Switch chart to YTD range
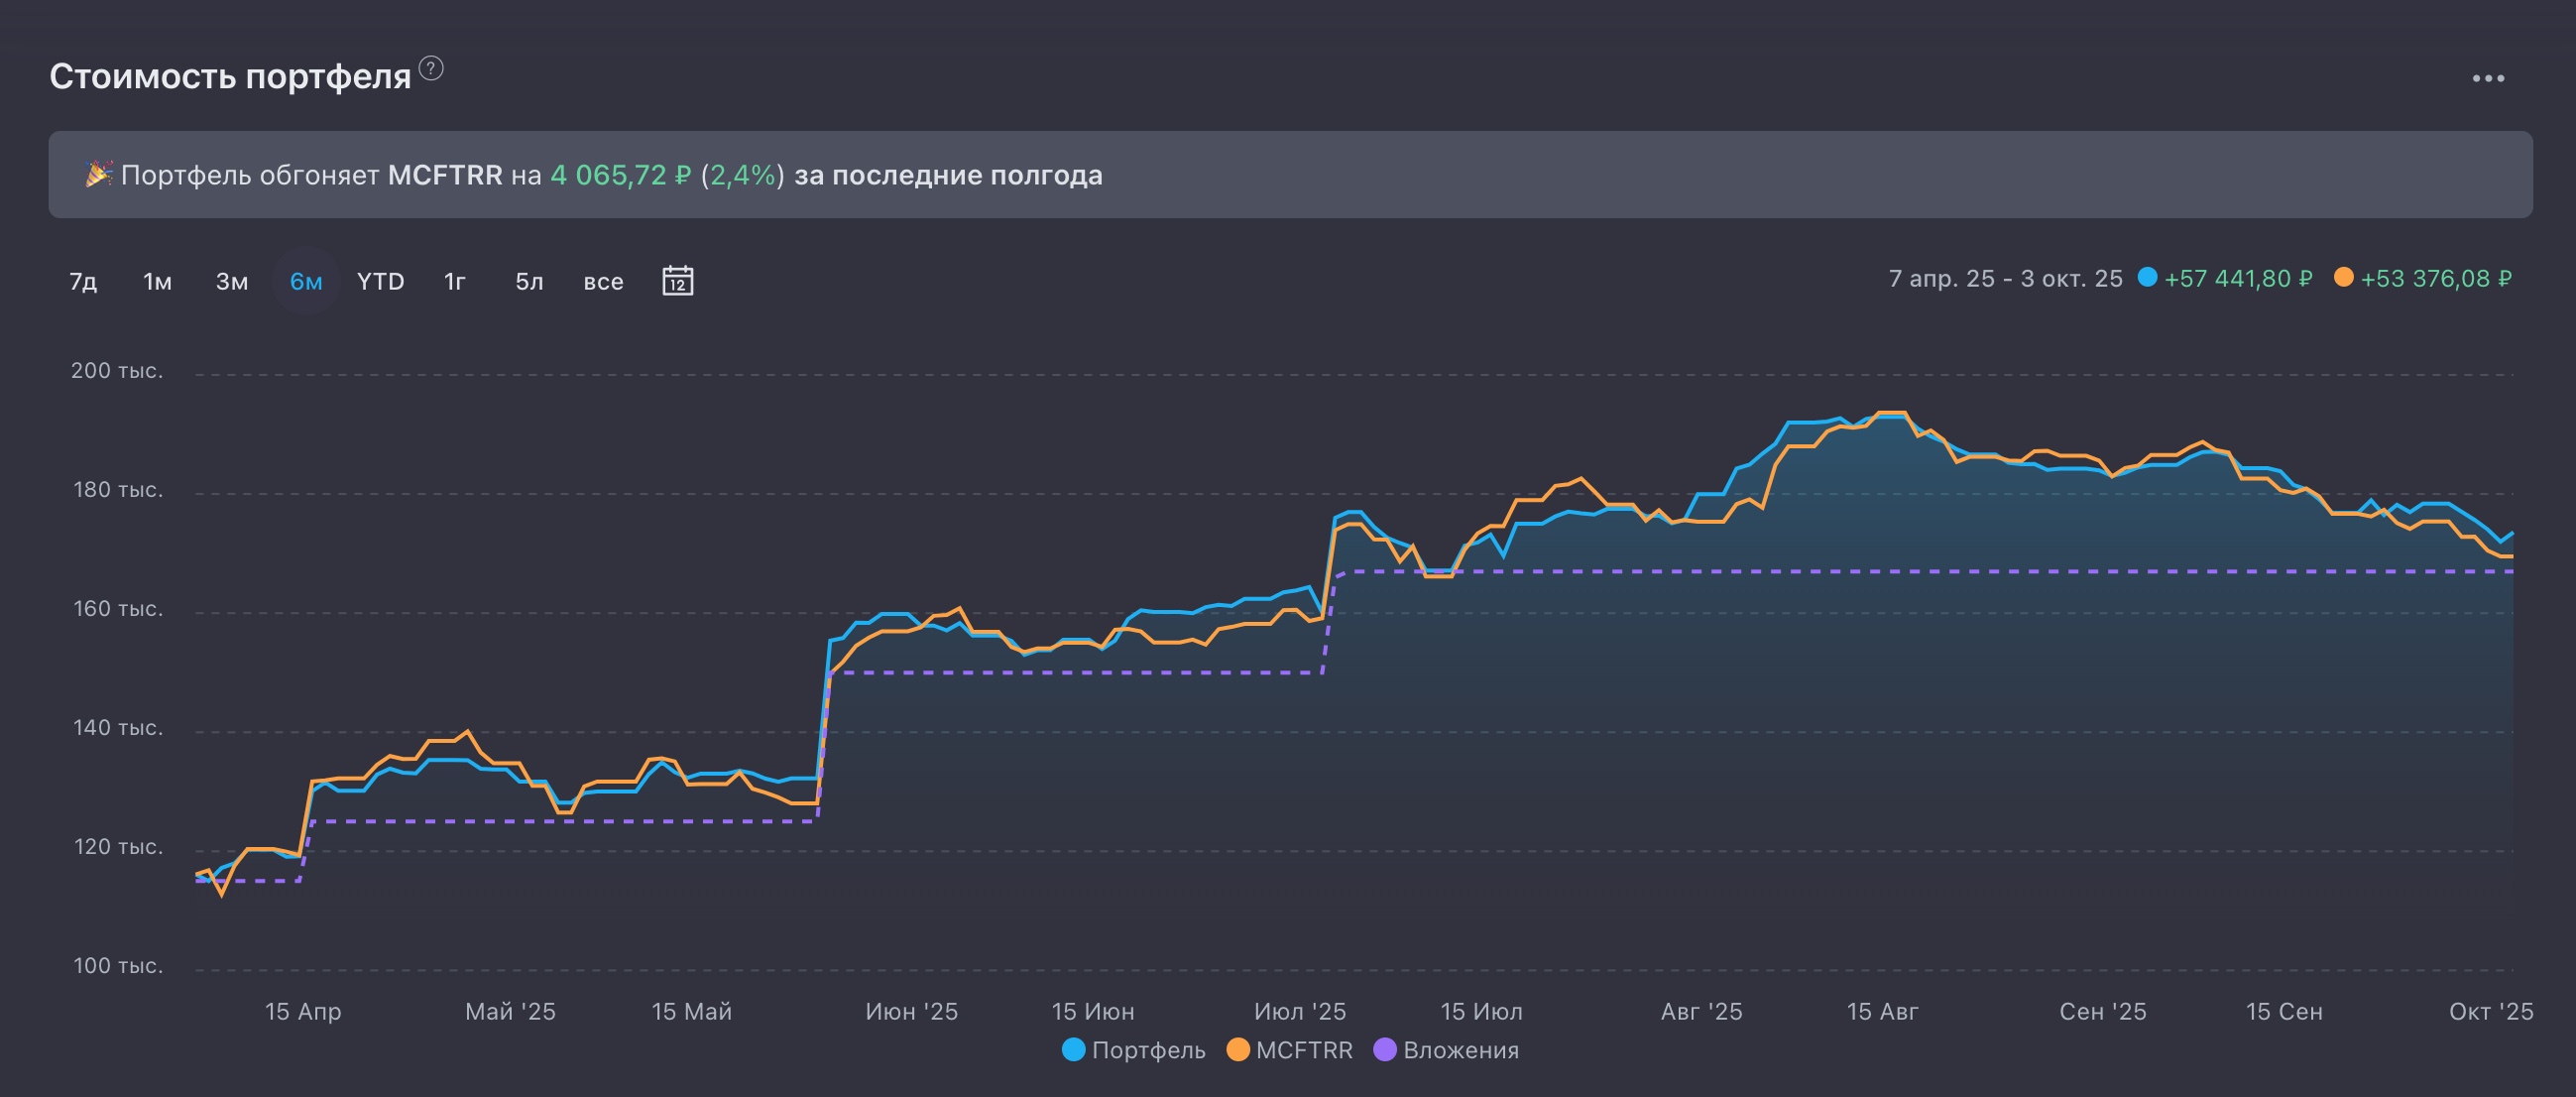2576x1097 pixels. [380, 281]
